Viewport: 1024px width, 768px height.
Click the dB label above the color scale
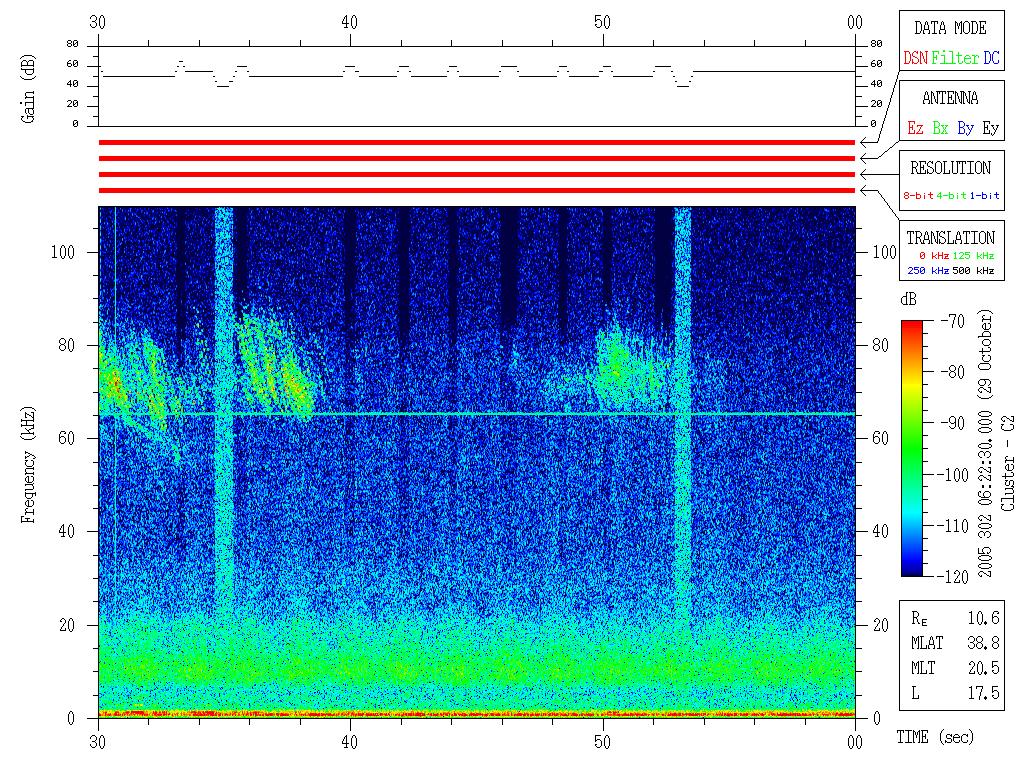pyautogui.click(x=908, y=300)
